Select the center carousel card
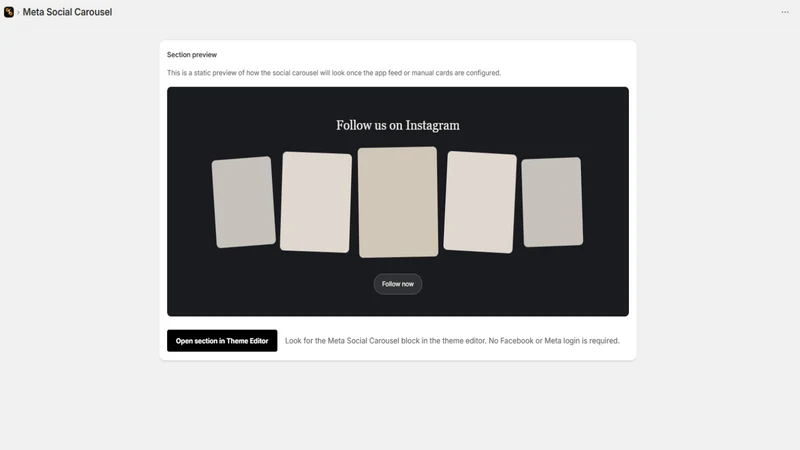The height and width of the screenshot is (450, 800). point(397,202)
